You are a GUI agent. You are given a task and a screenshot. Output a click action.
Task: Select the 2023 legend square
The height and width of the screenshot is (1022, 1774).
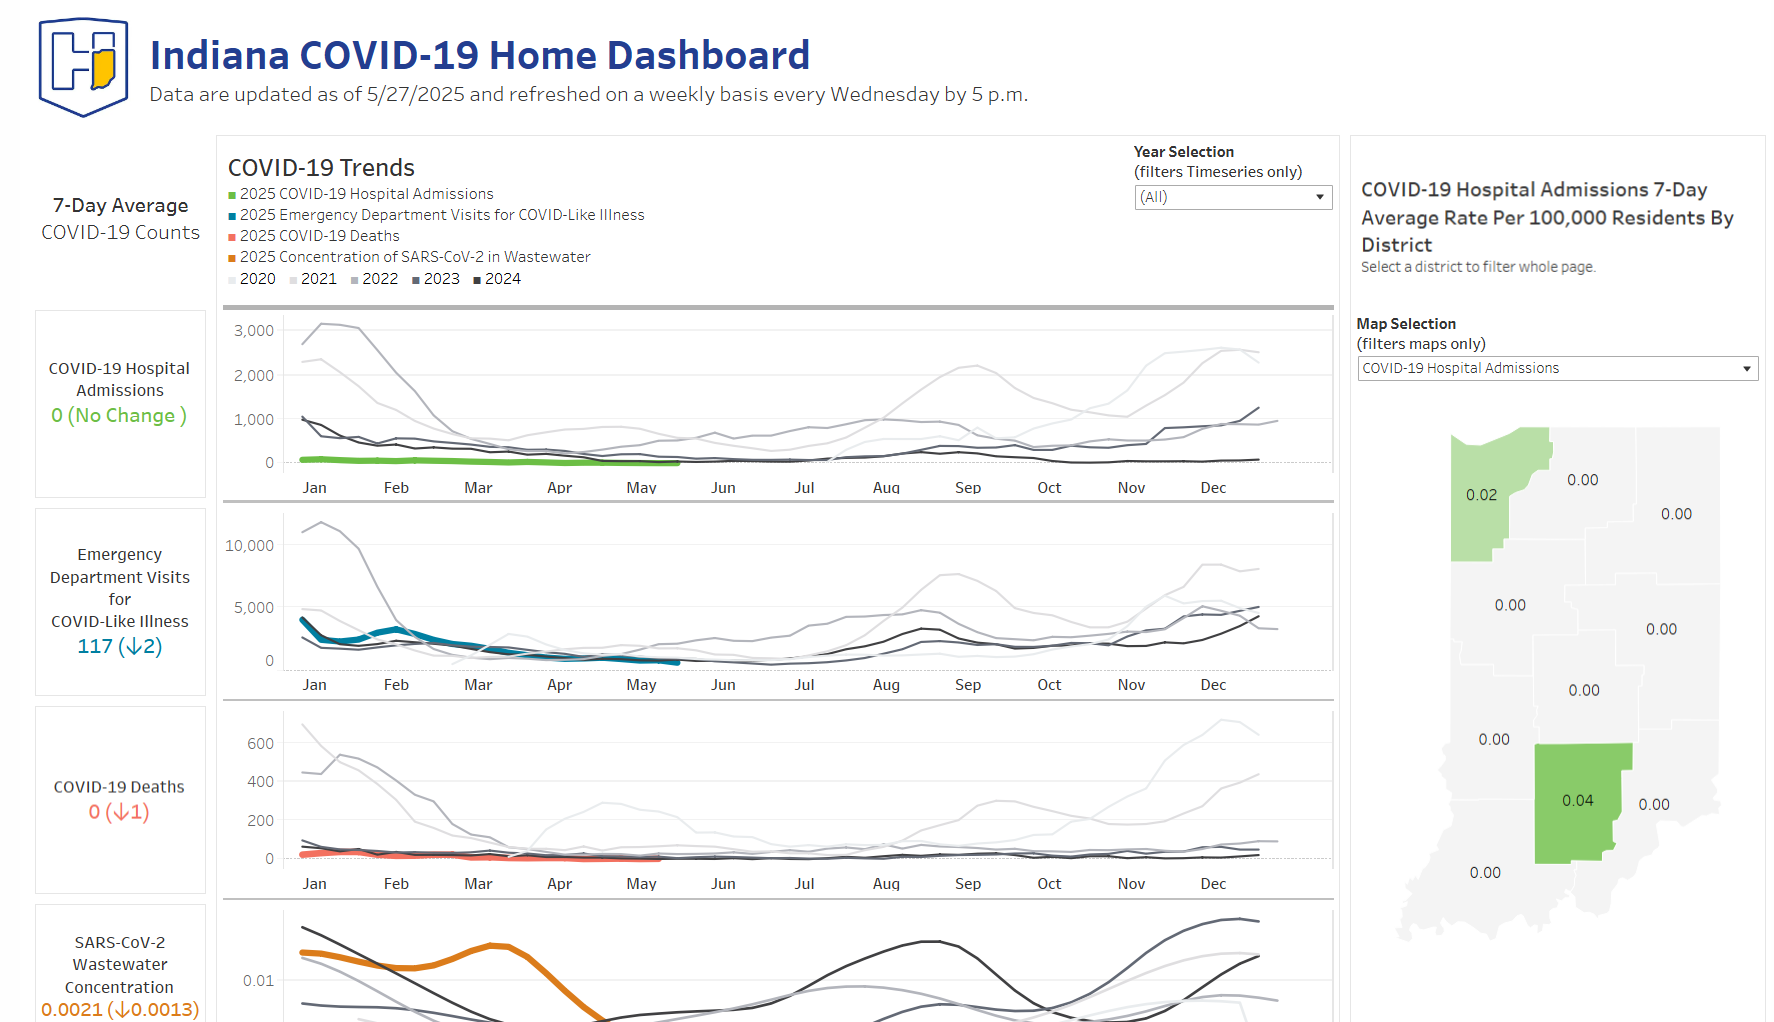[417, 279]
